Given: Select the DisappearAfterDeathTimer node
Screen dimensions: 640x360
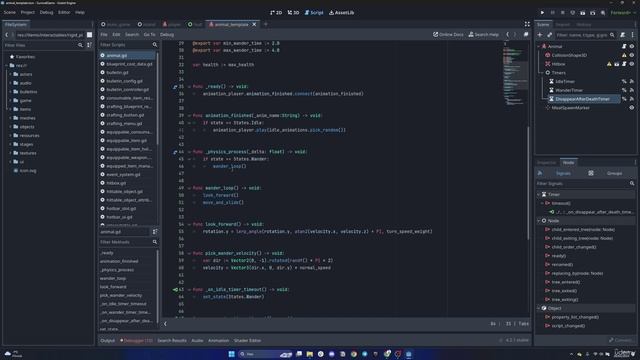Looking at the screenshot, I should pyautogui.click(x=582, y=99).
